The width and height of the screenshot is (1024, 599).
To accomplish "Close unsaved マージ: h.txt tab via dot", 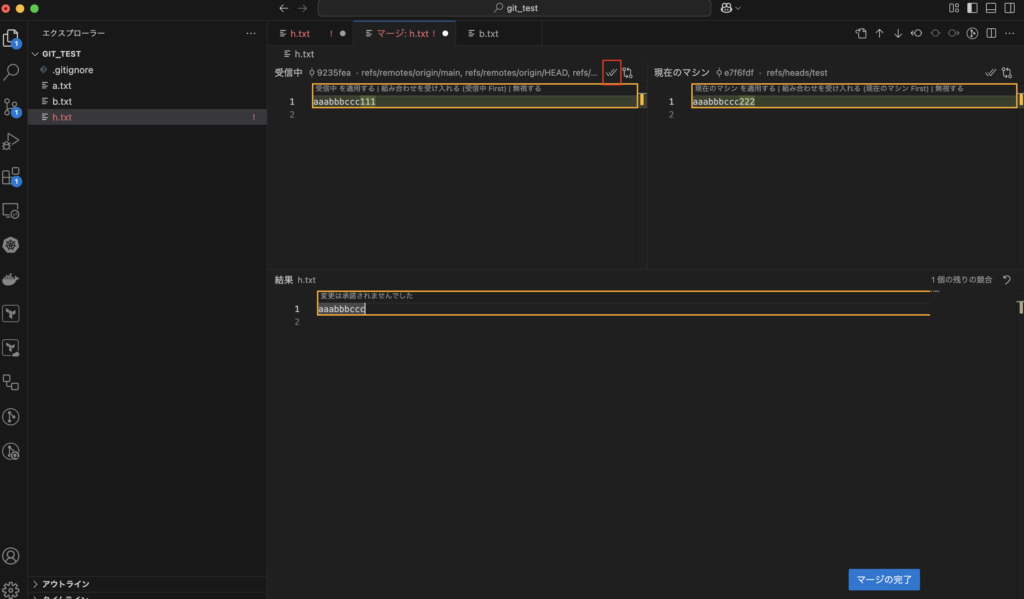I will pos(445,33).
